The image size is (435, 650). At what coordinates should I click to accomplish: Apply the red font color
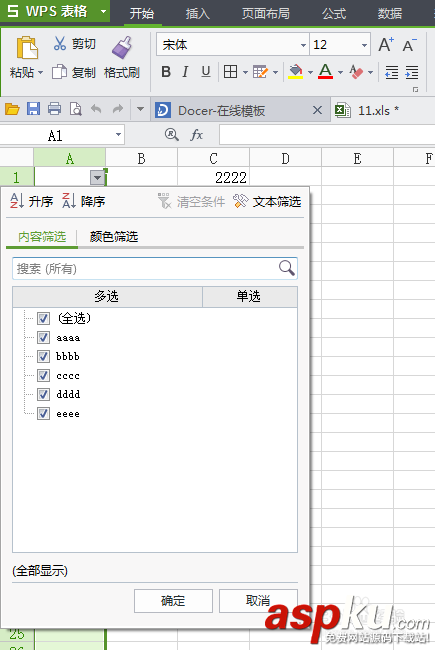pos(326,72)
